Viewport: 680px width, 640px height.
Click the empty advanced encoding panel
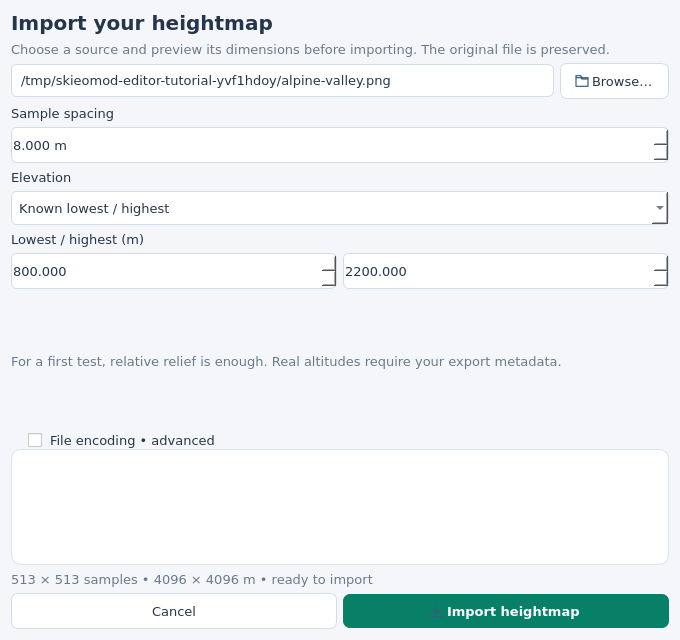coord(340,507)
